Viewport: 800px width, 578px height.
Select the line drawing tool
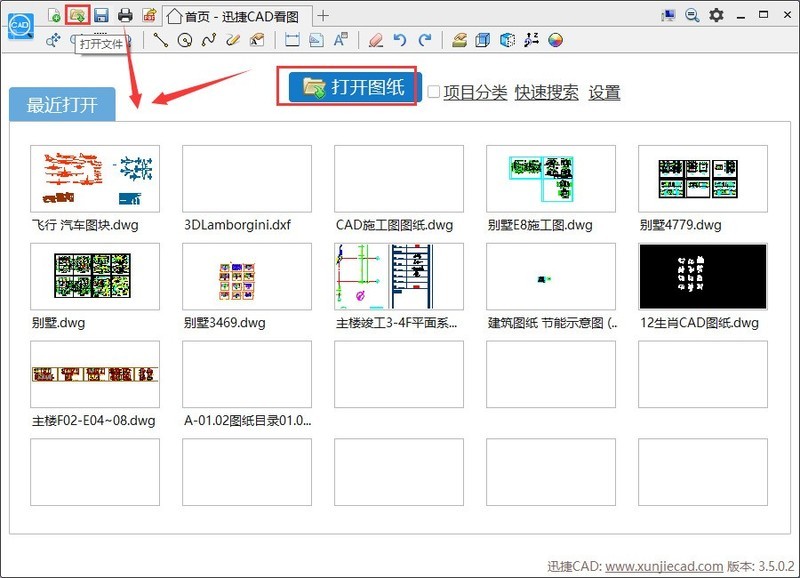160,40
